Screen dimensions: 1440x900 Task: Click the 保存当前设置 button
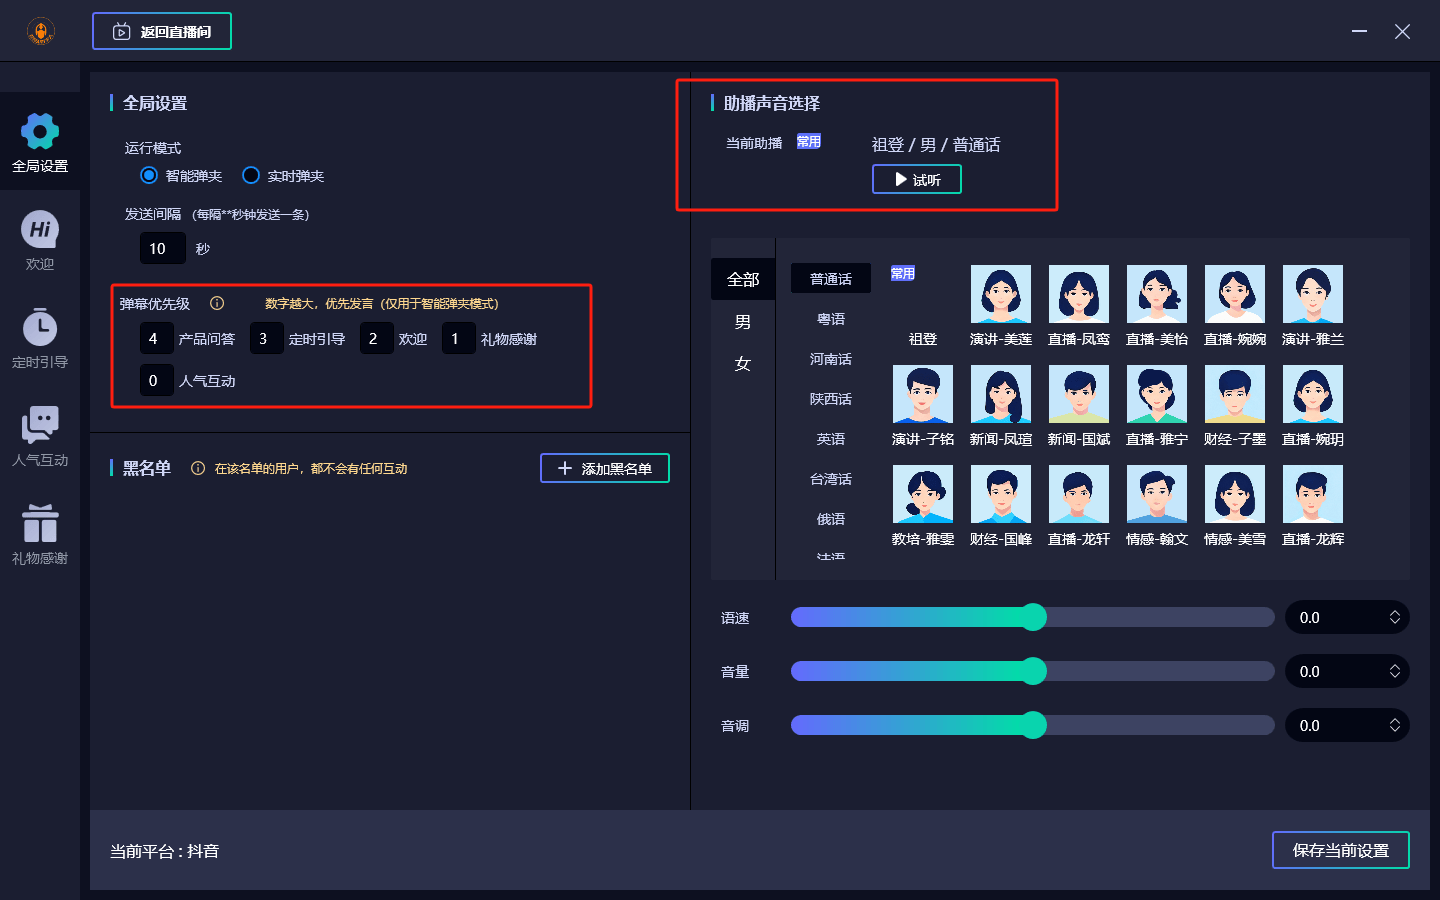(x=1340, y=850)
